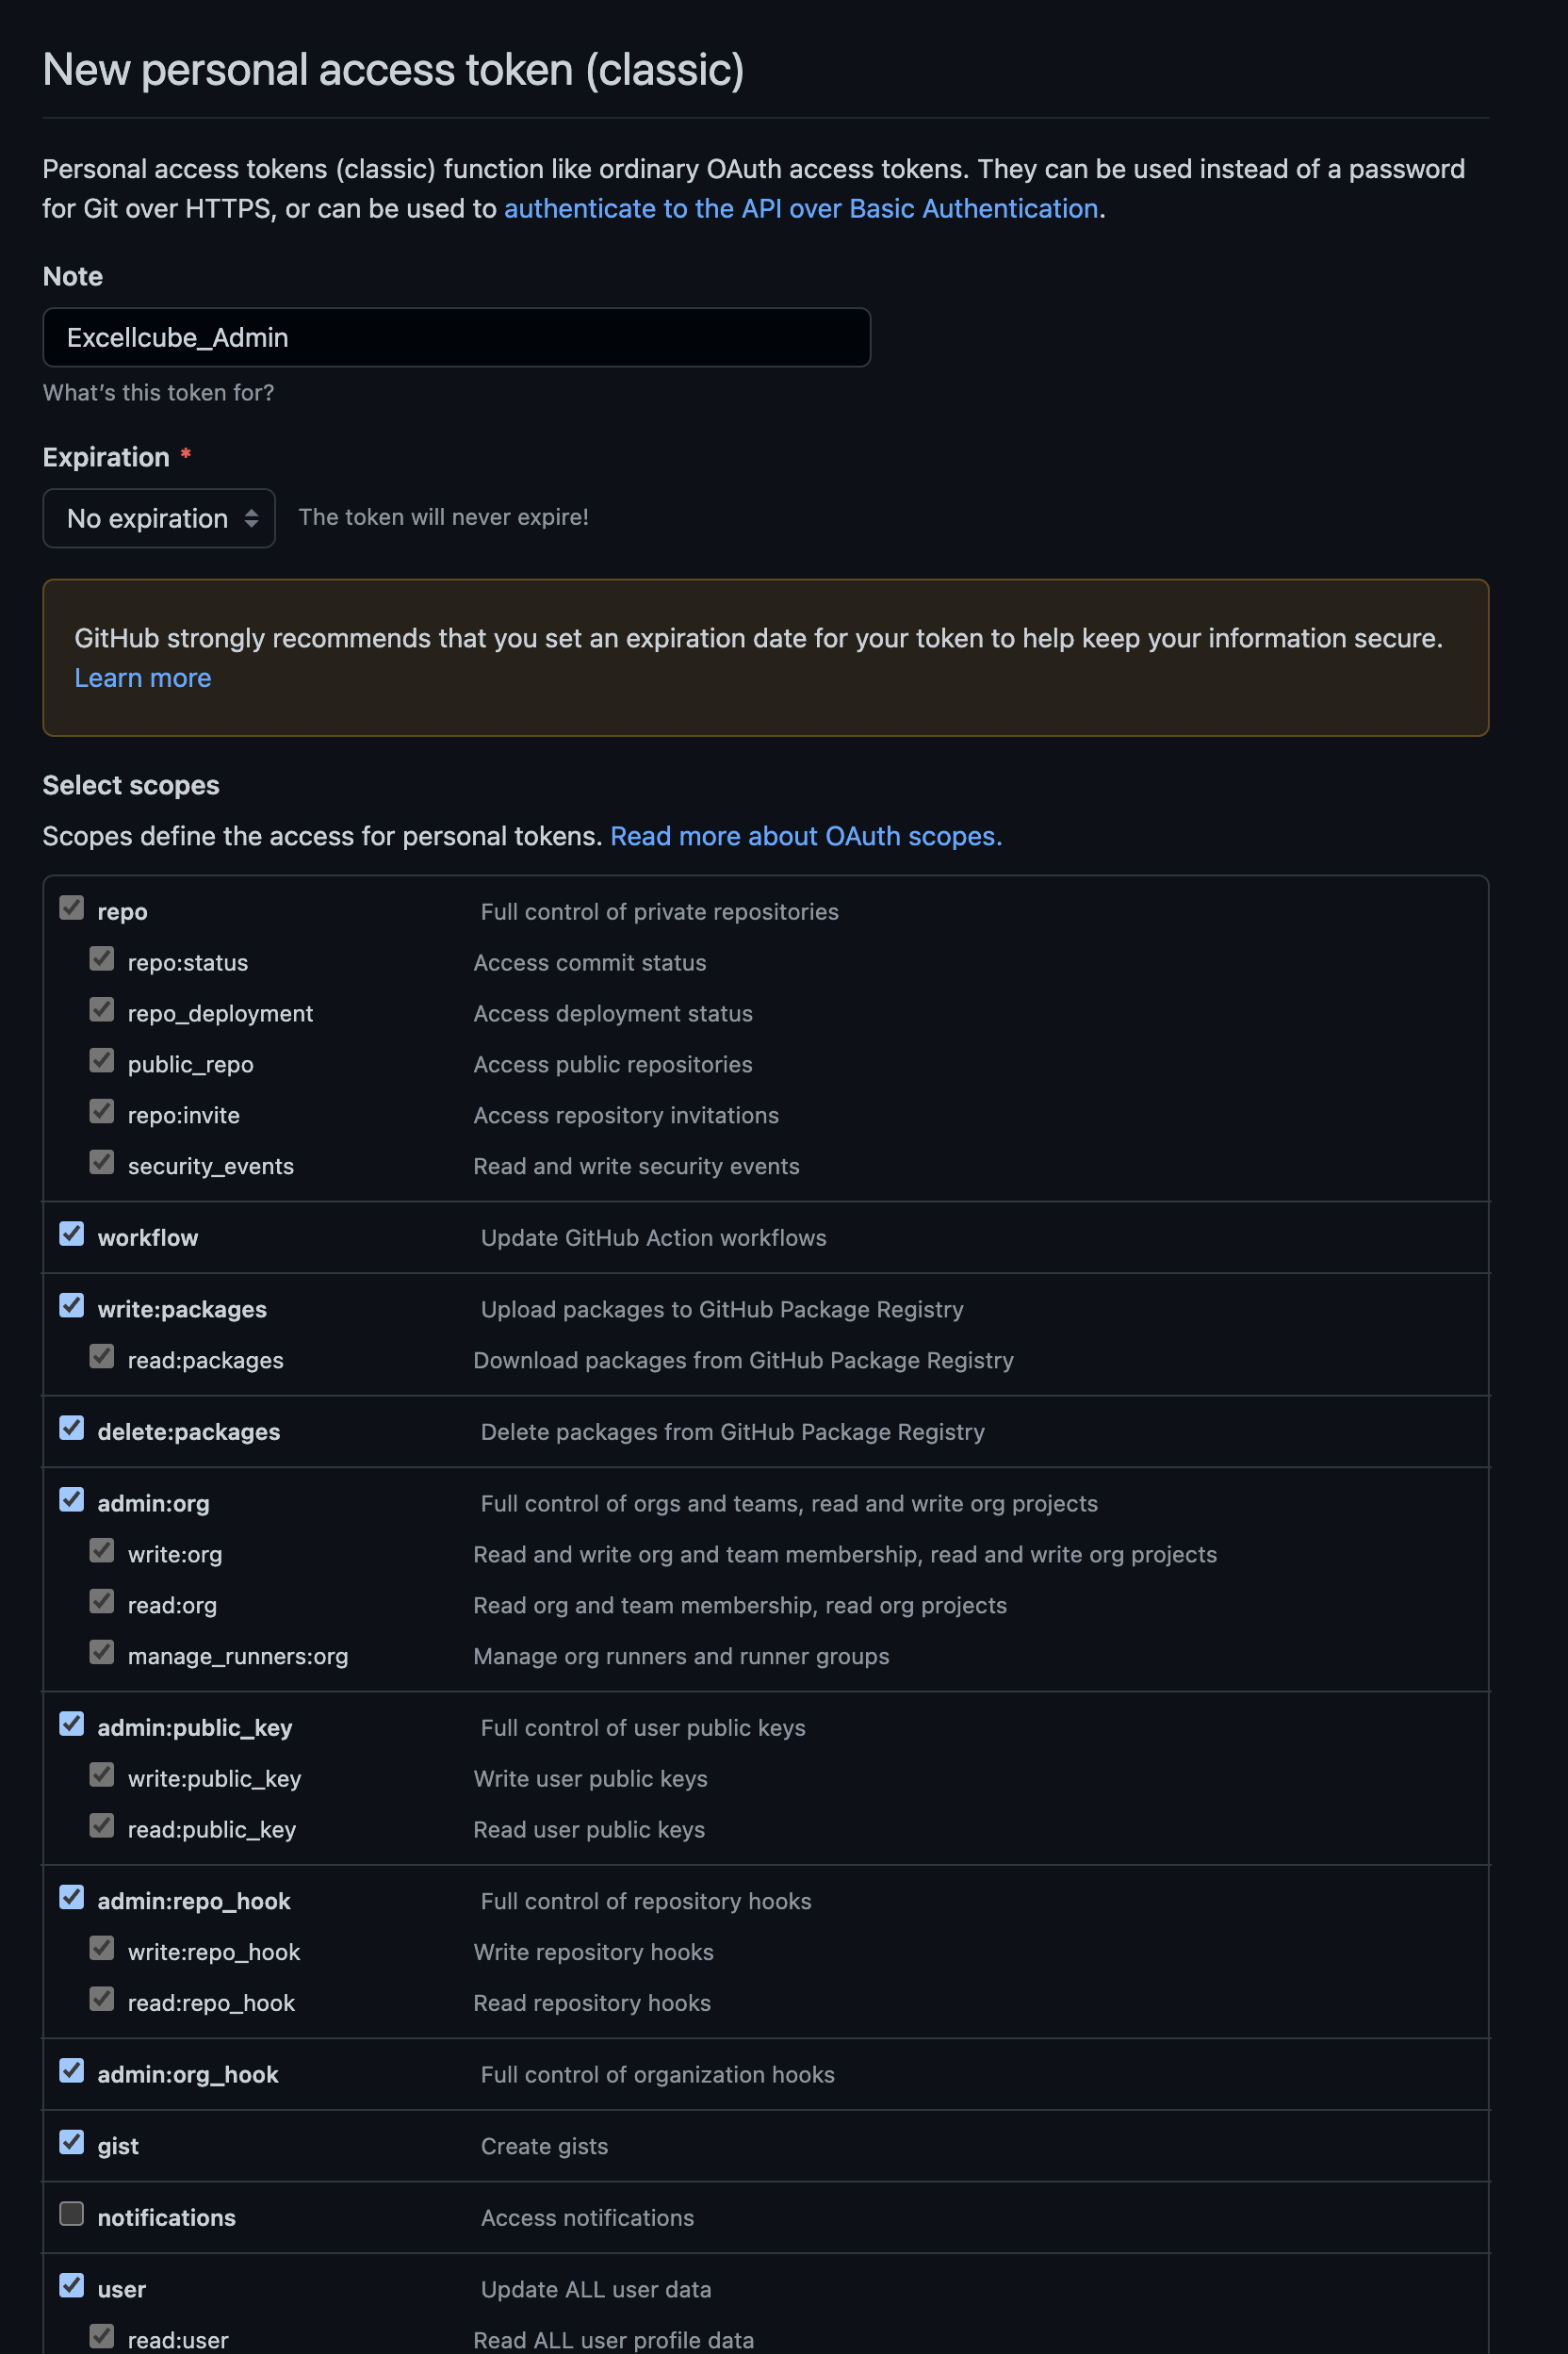This screenshot has width=1568, height=2354.
Task: Click the security_events sub-scope checkbox
Action: pyautogui.click(x=102, y=1162)
